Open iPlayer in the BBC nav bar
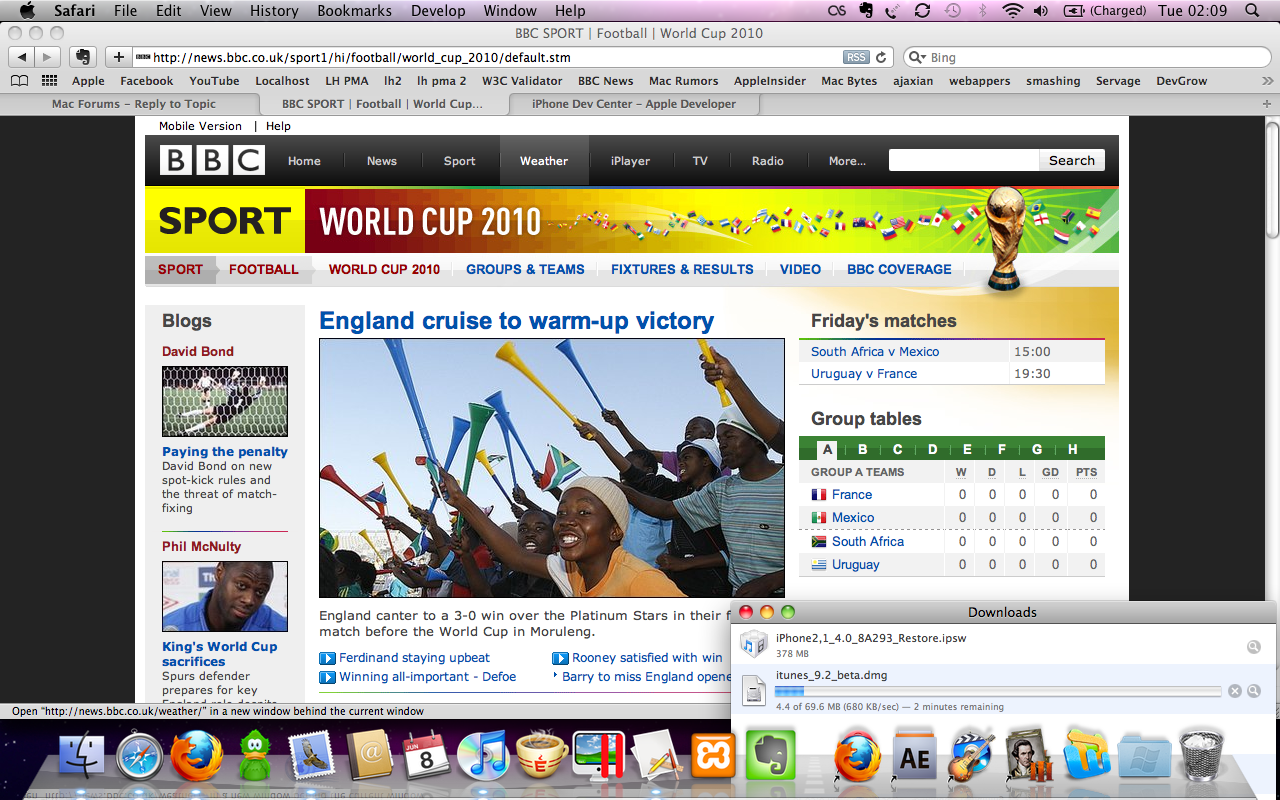Image resolution: width=1280 pixels, height=800 pixels. pyautogui.click(x=630, y=161)
